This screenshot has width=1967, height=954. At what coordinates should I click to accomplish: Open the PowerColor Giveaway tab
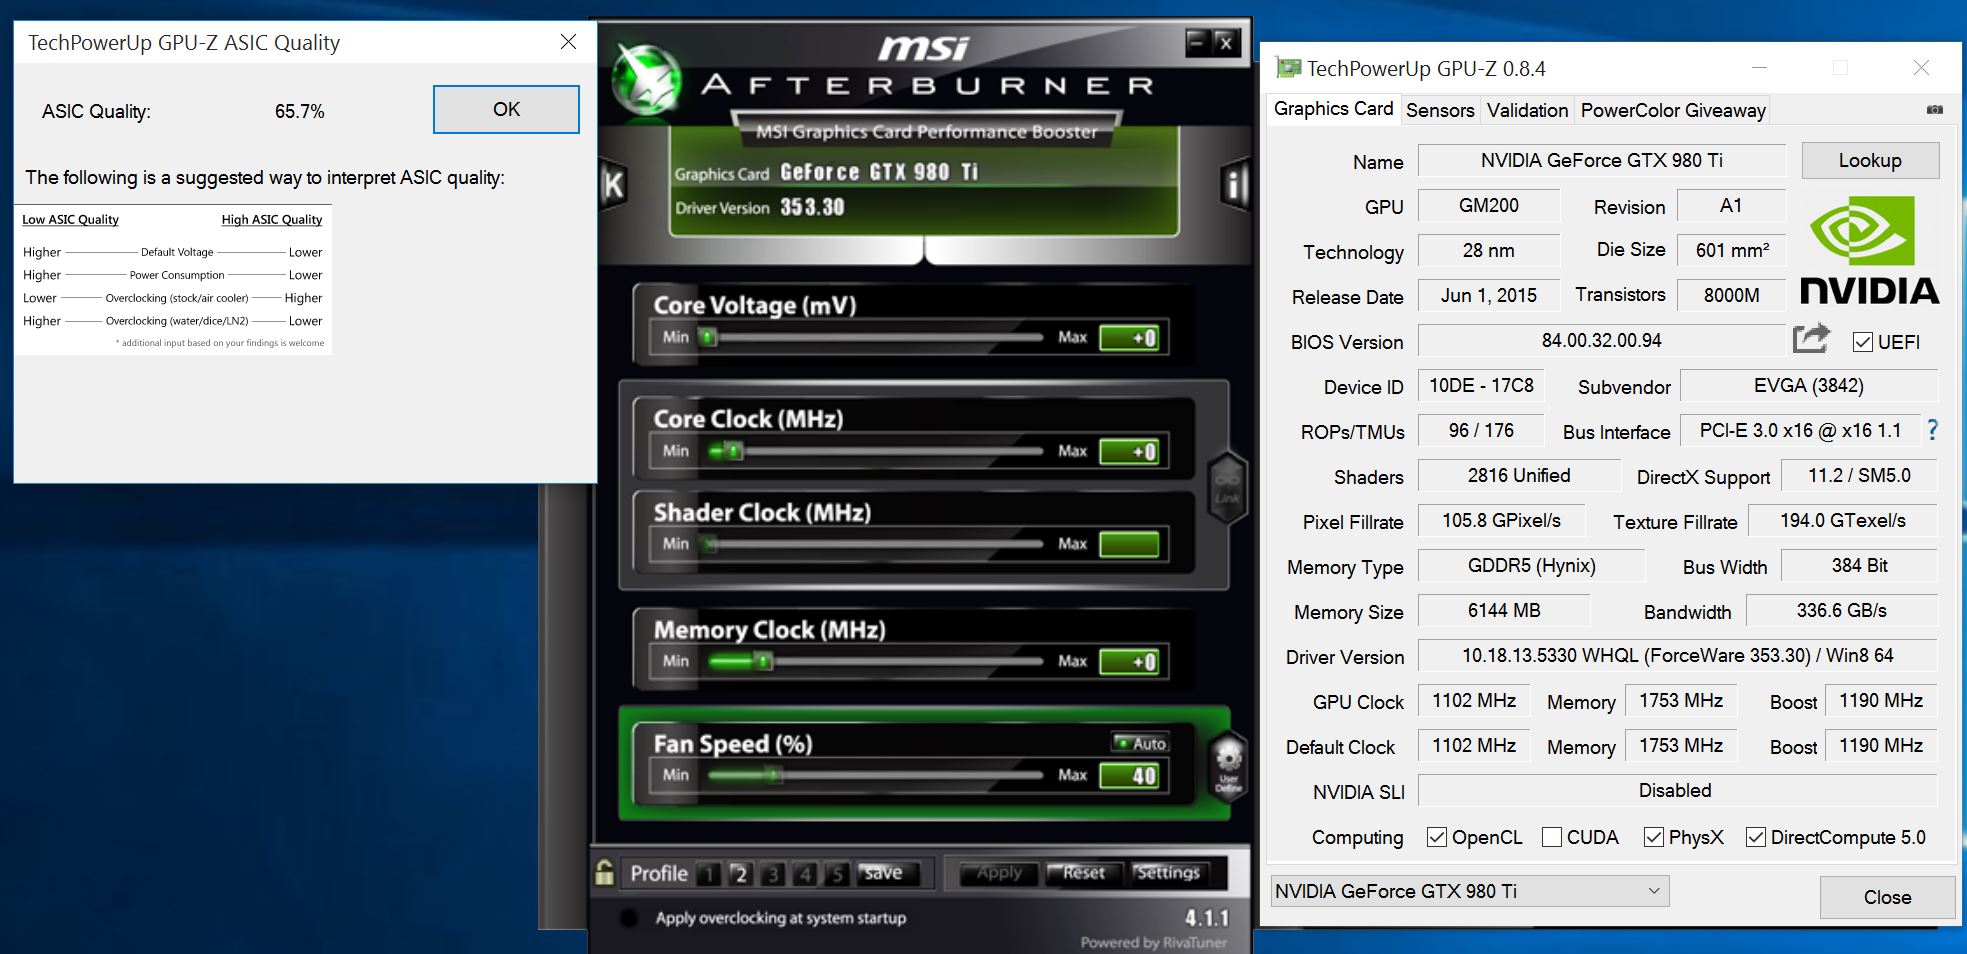pyautogui.click(x=1672, y=110)
